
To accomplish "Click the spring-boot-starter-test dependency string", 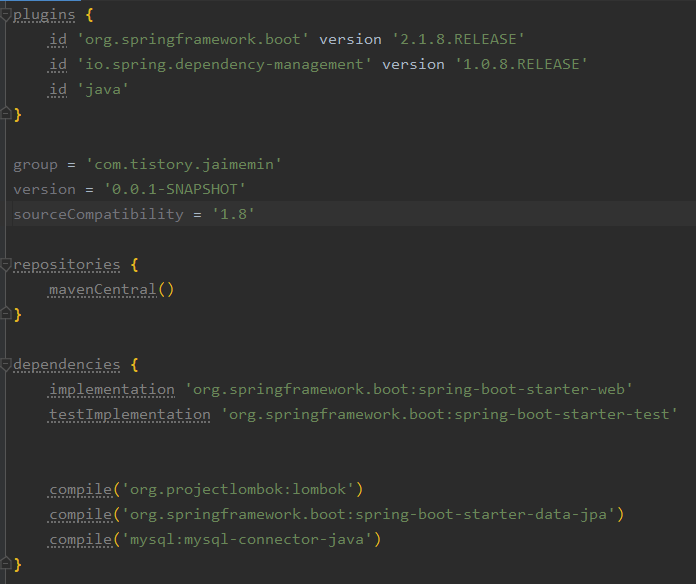I will point(449,414).
